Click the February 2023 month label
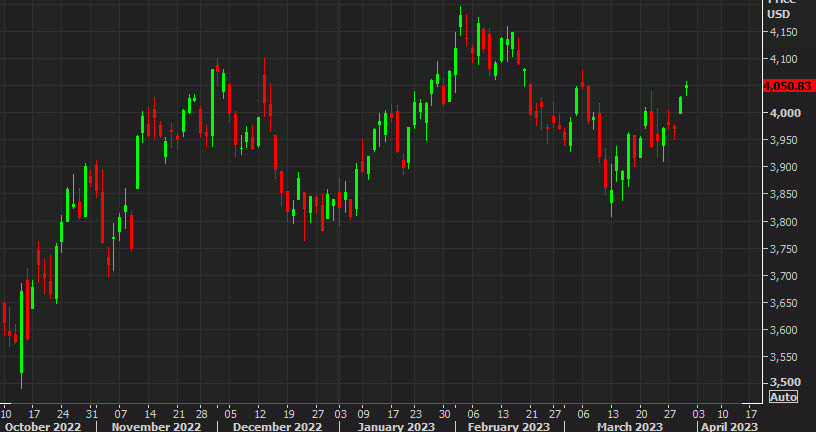 point(508,427)
